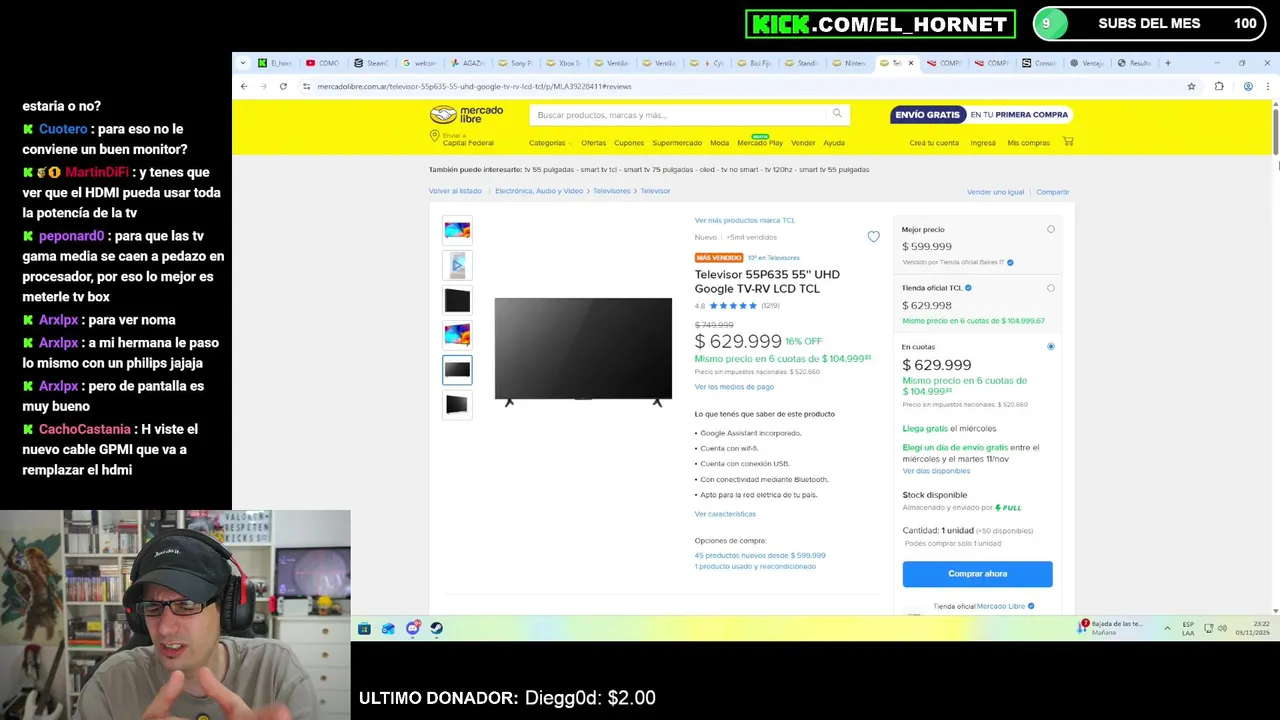Click the weather notification widget in taskbar
This screenshot has height=720, width=1280.
pos(1110,627)
